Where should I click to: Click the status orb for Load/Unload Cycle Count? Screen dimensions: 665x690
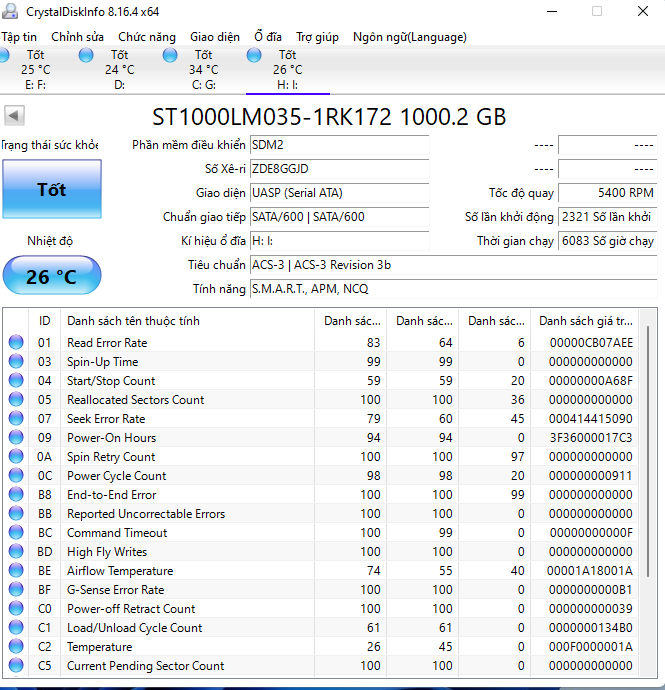coord(16,627)
